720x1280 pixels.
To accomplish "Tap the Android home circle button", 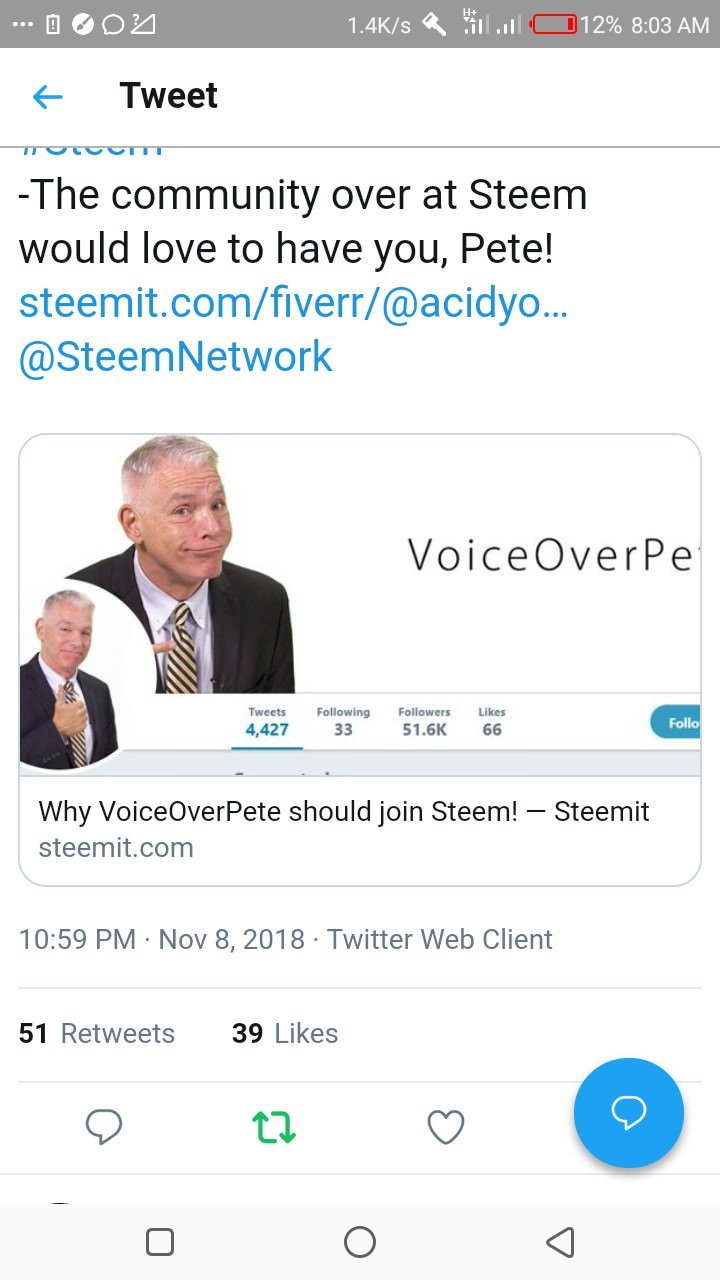I will coord(360,1242).
